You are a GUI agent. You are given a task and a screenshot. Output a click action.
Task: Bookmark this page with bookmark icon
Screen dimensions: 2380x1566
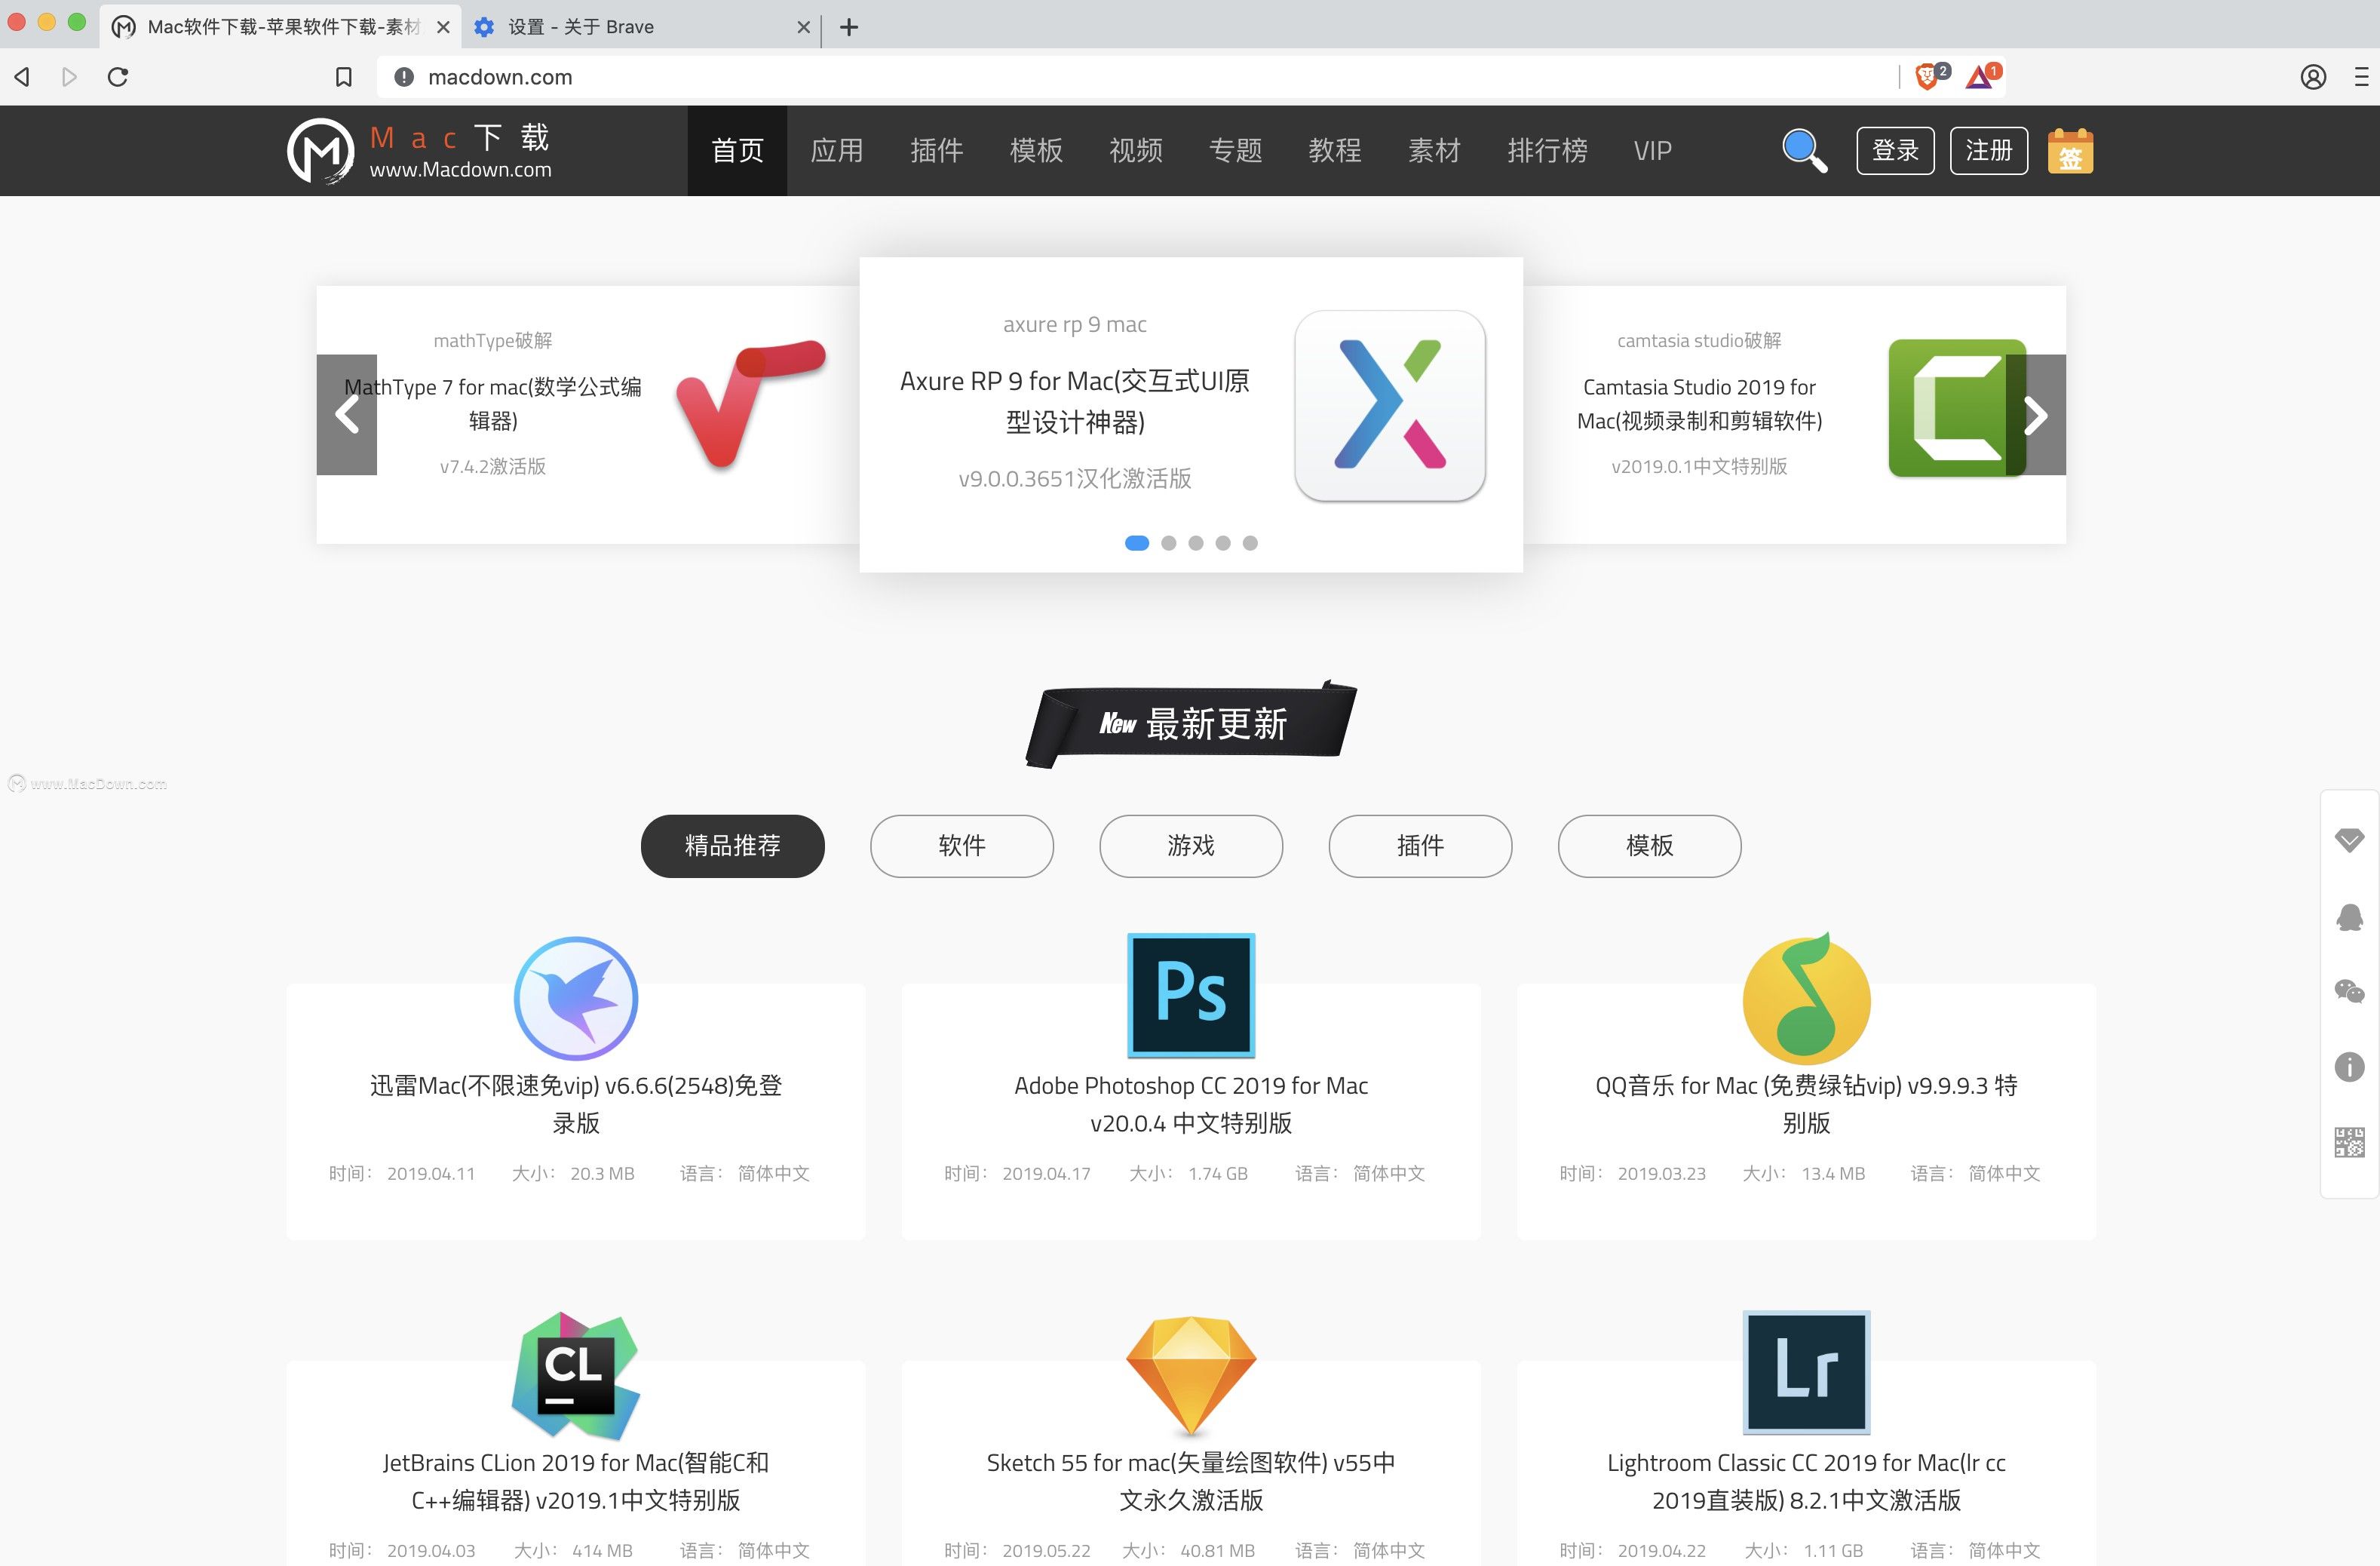pyautogui.click(x=343, y=77)
